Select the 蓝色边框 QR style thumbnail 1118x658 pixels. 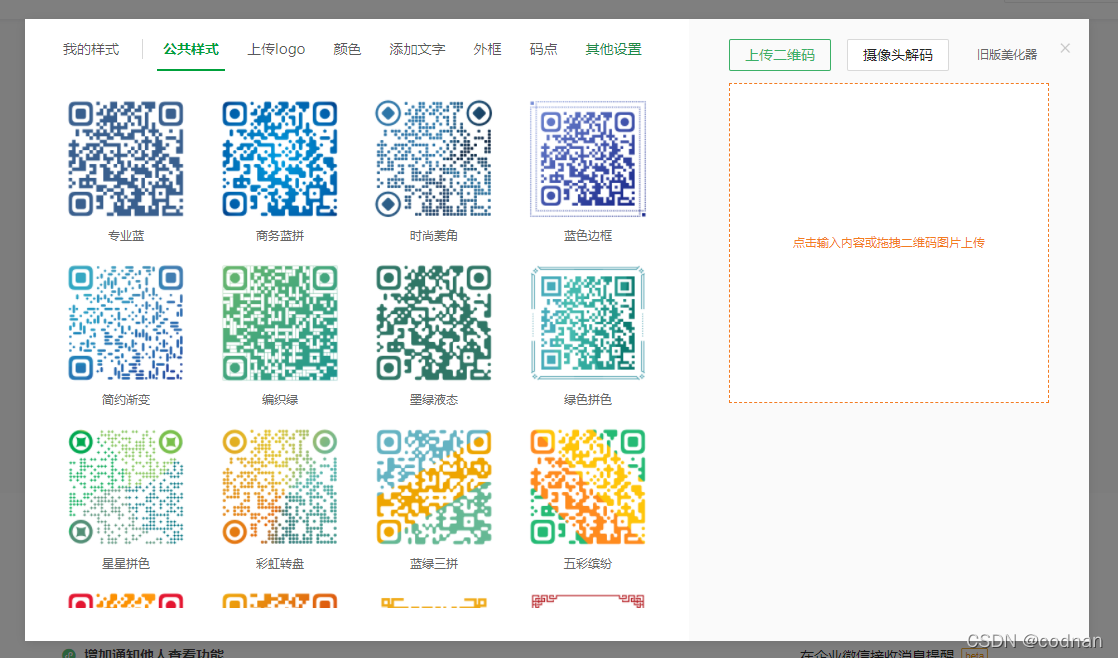click(x=588, y=158)
